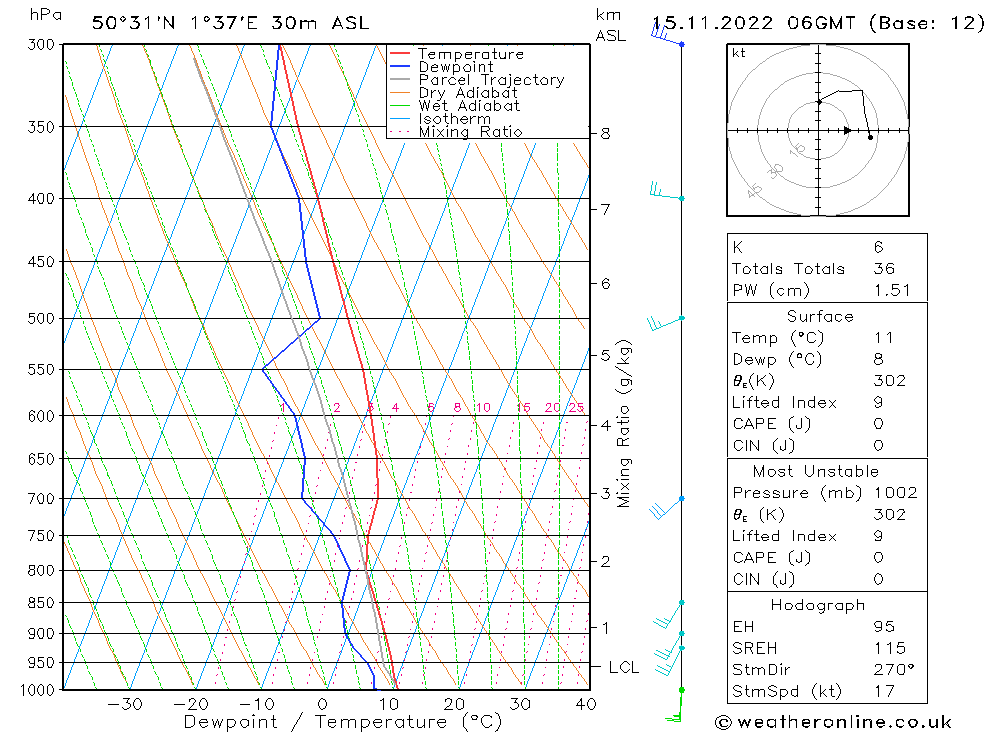Click the Surface Lifted Index label
The image size is (1000, 733).
(784, 403)
